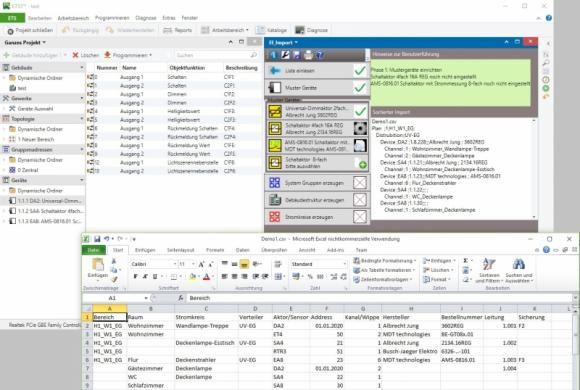
Task: Click the printer icon in El_Import toolbar
Action: (308, 55)
